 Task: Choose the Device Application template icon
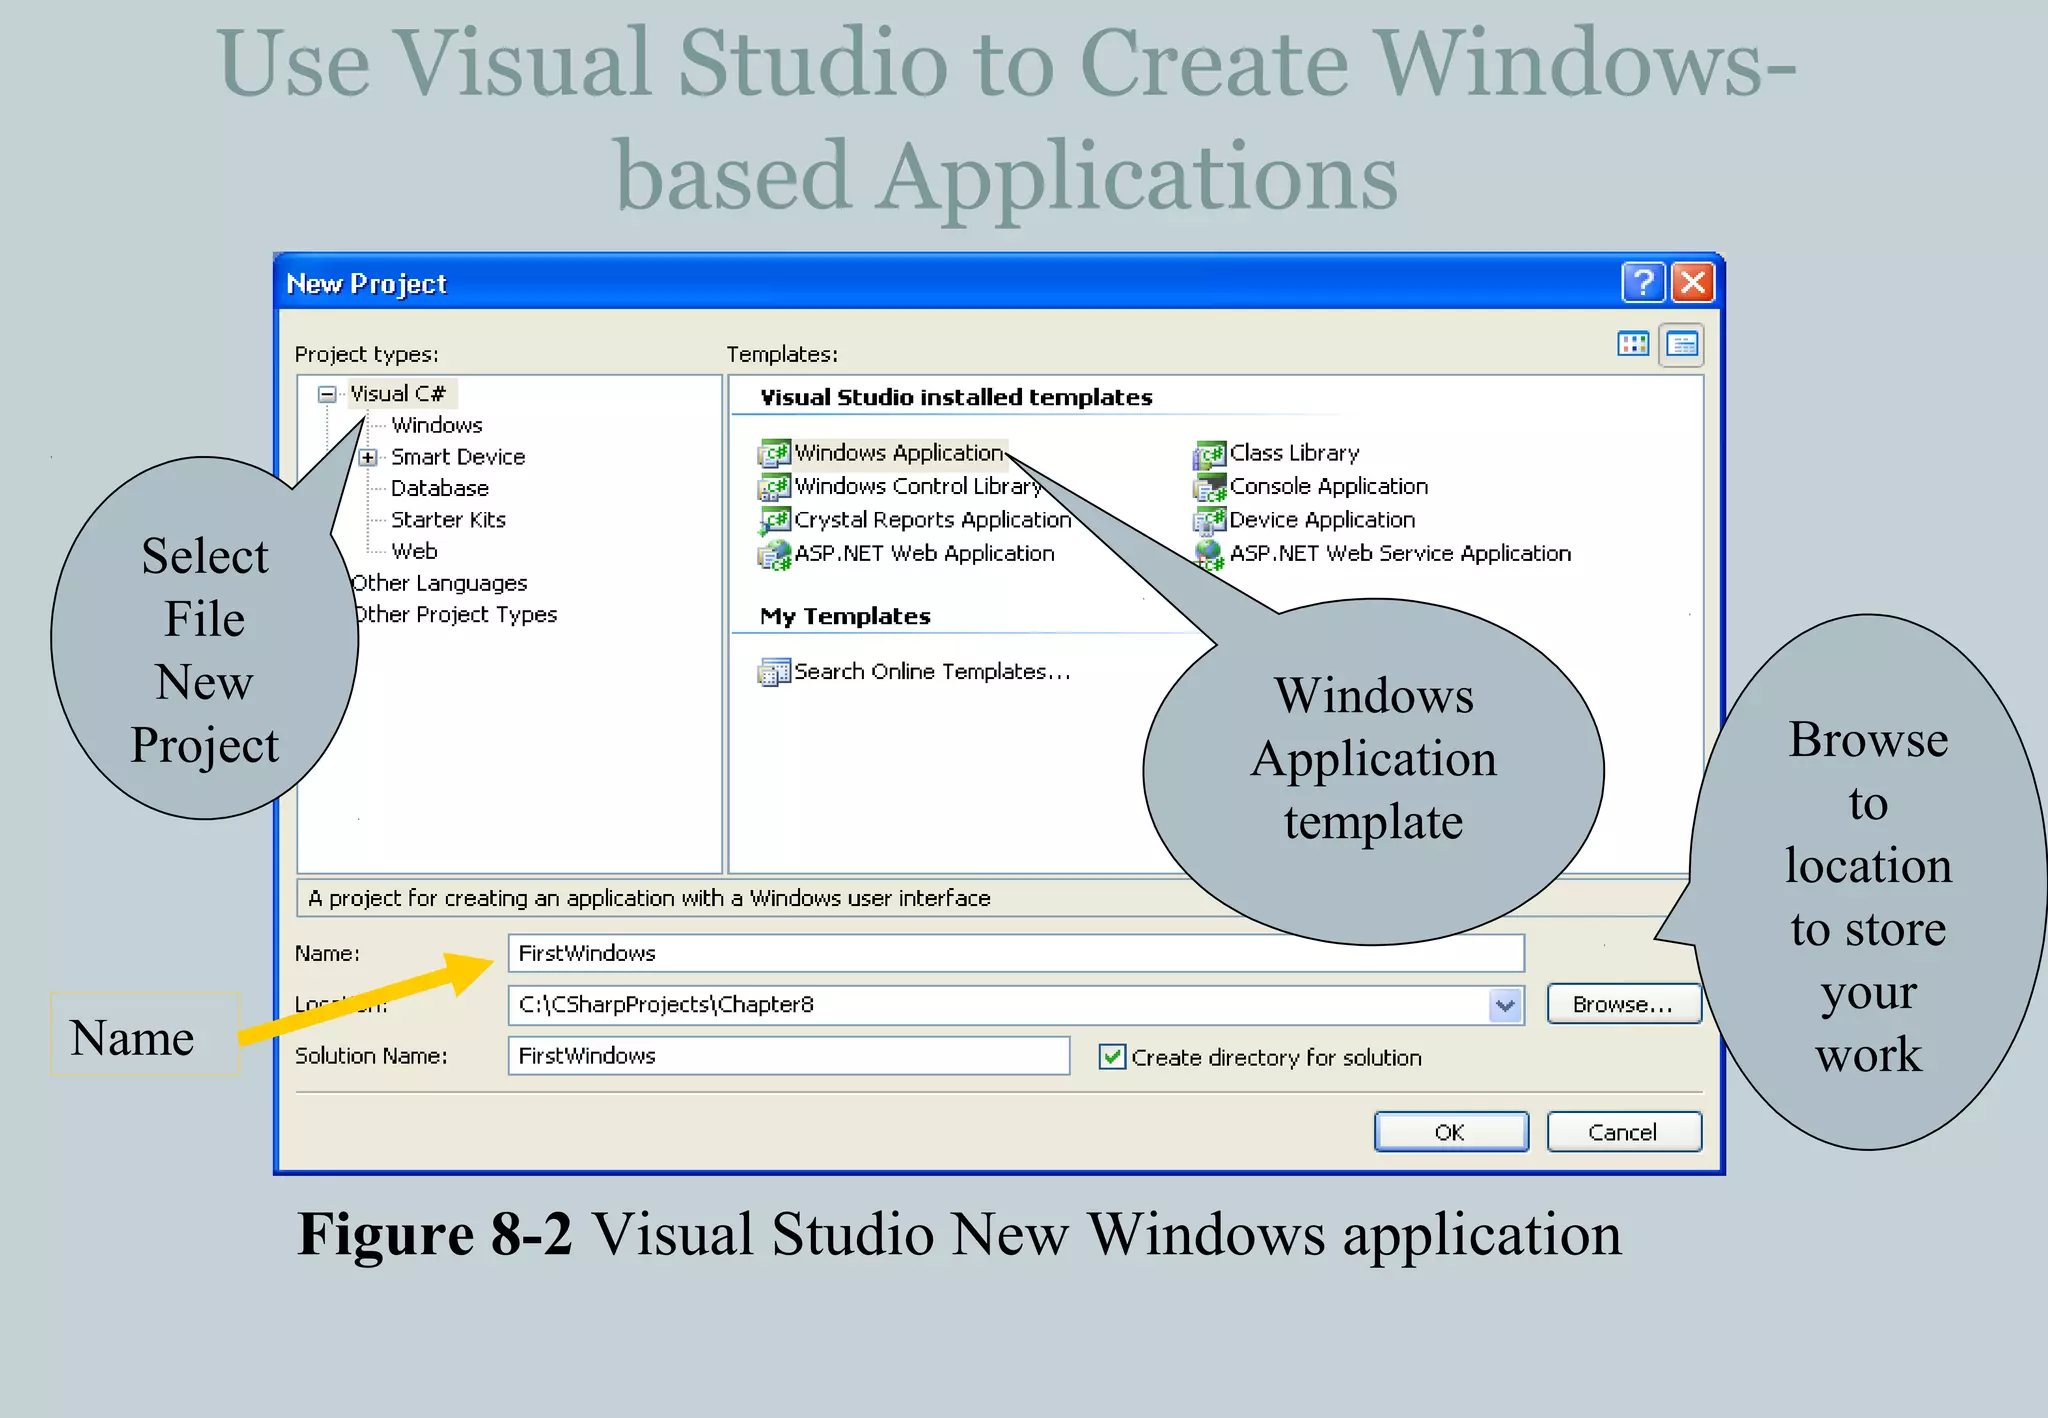point(1209,521)
